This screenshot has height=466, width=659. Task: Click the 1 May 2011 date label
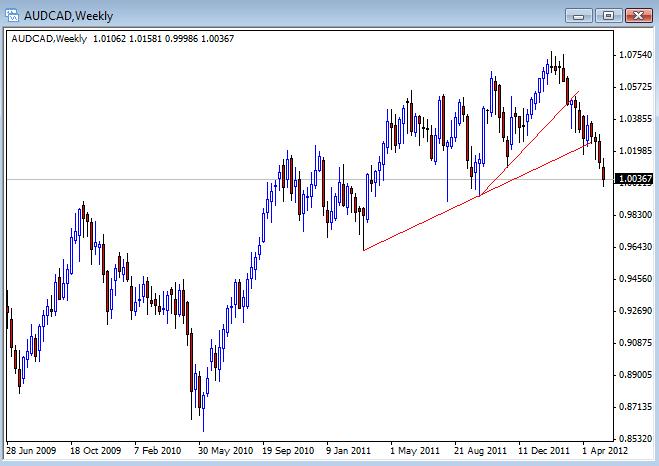(415, 451)
